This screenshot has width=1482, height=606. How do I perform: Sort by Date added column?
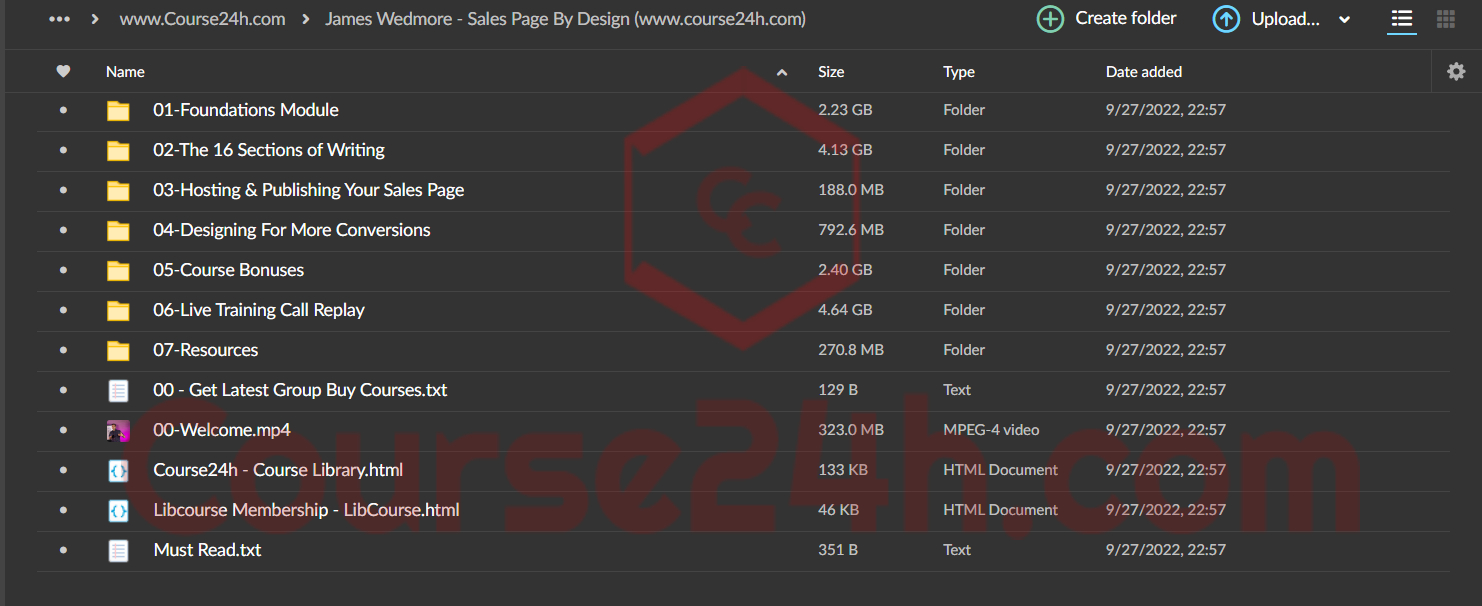[1144, 72]
